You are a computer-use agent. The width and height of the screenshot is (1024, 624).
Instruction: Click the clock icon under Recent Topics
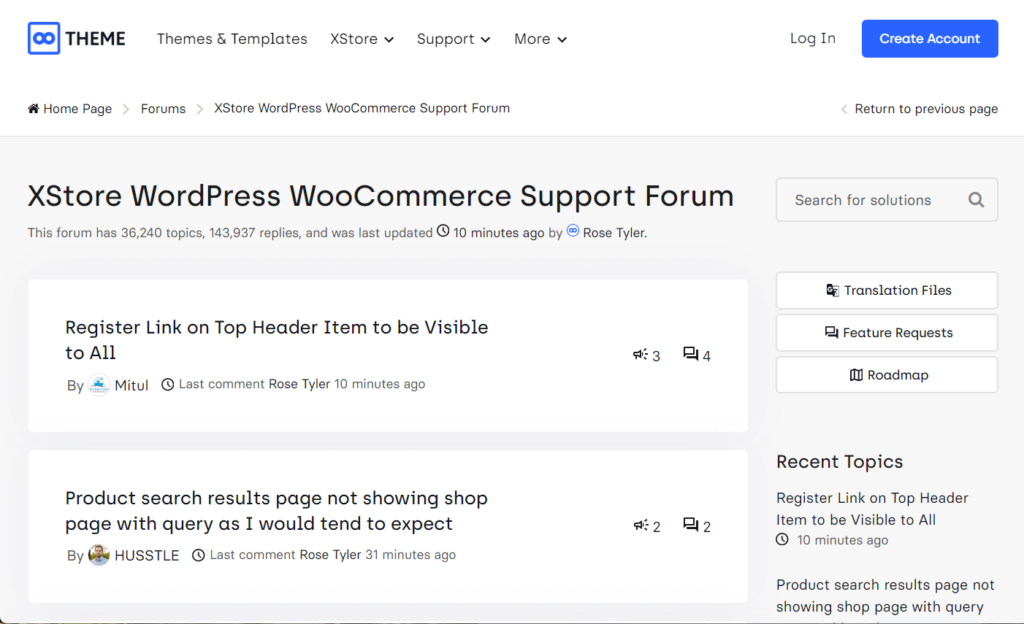(782, 539)
